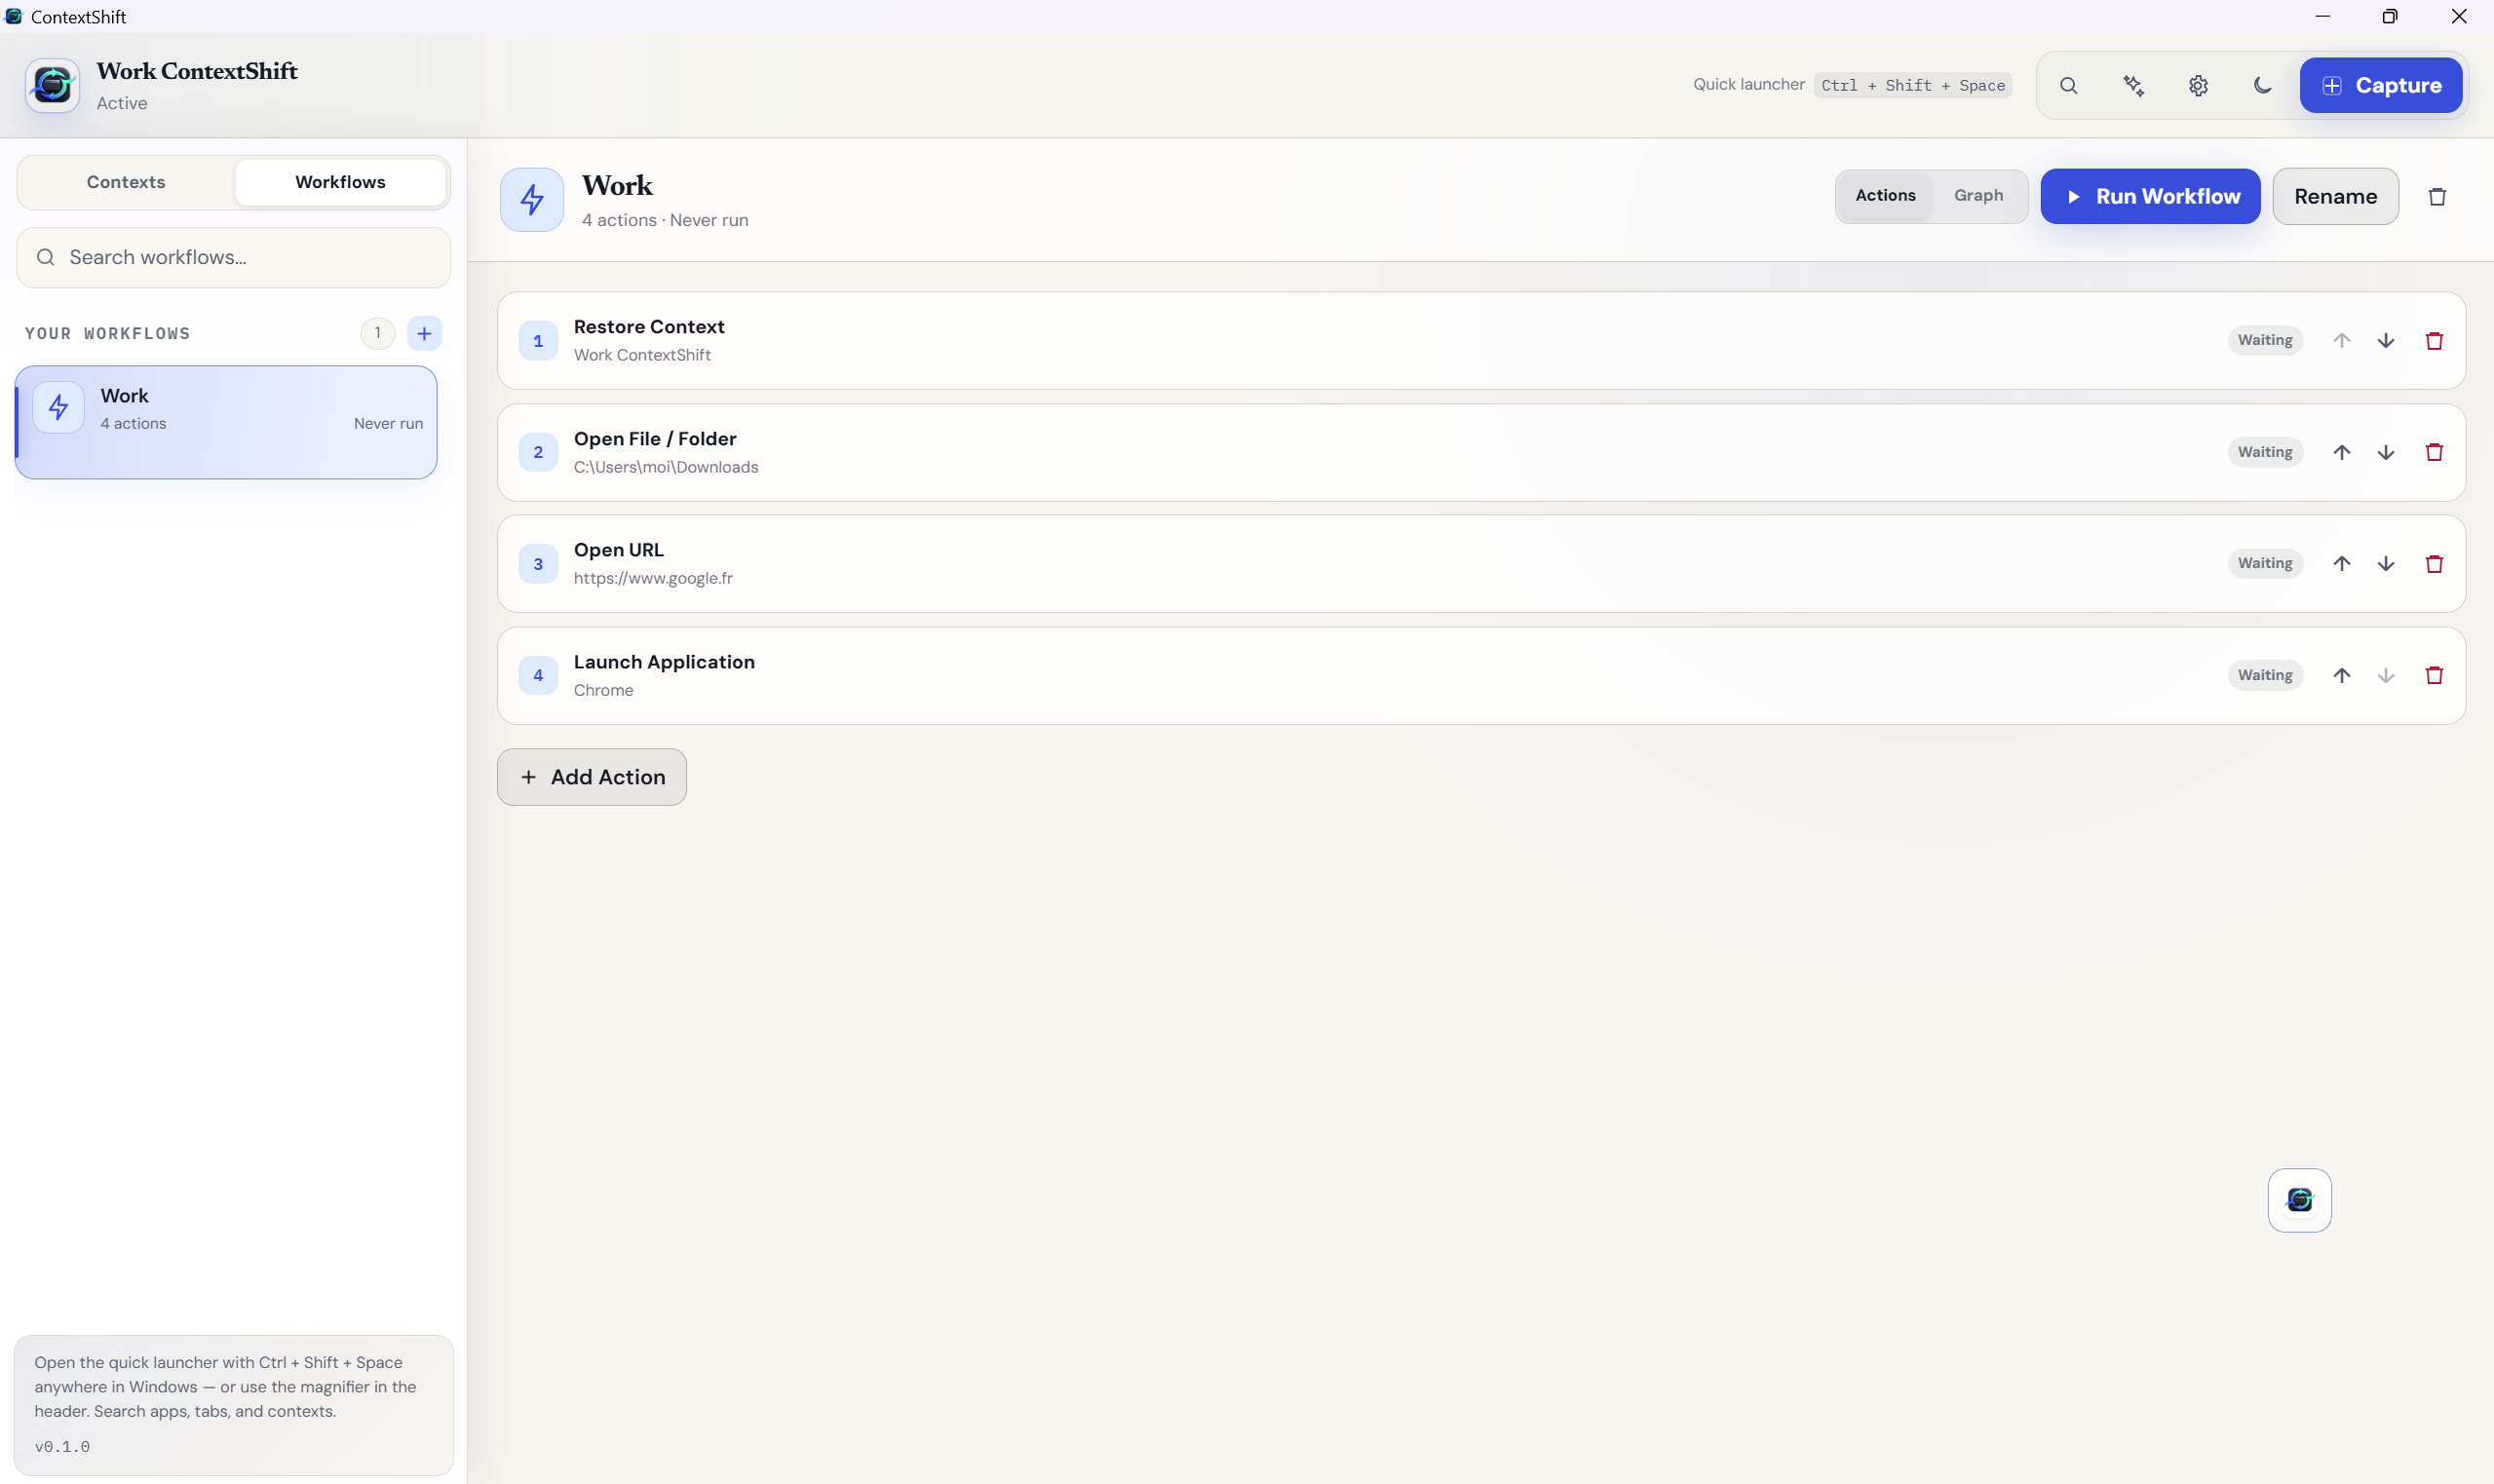This screenshot has width=2494, height=1484.
Task: Click the ContextShift logo in the header
Action: coord(52,85)
